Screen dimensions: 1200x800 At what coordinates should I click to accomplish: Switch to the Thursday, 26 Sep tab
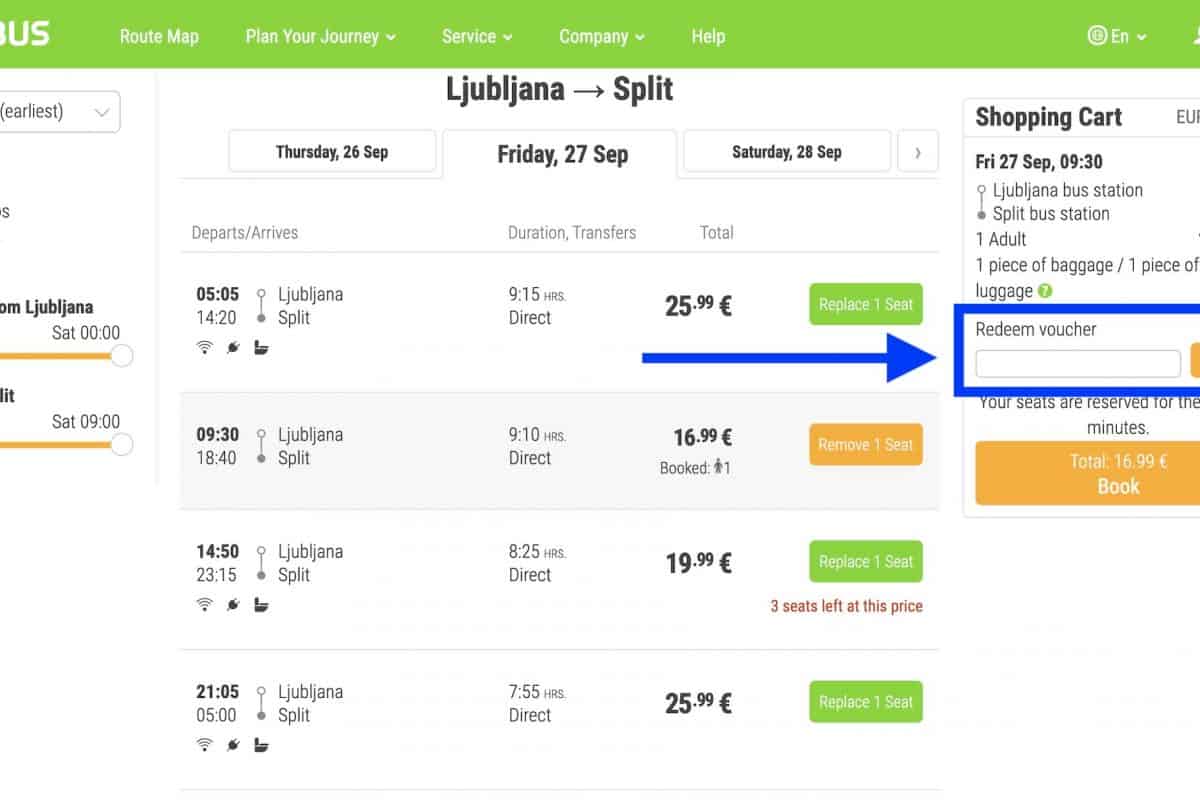tap(332, 152)
